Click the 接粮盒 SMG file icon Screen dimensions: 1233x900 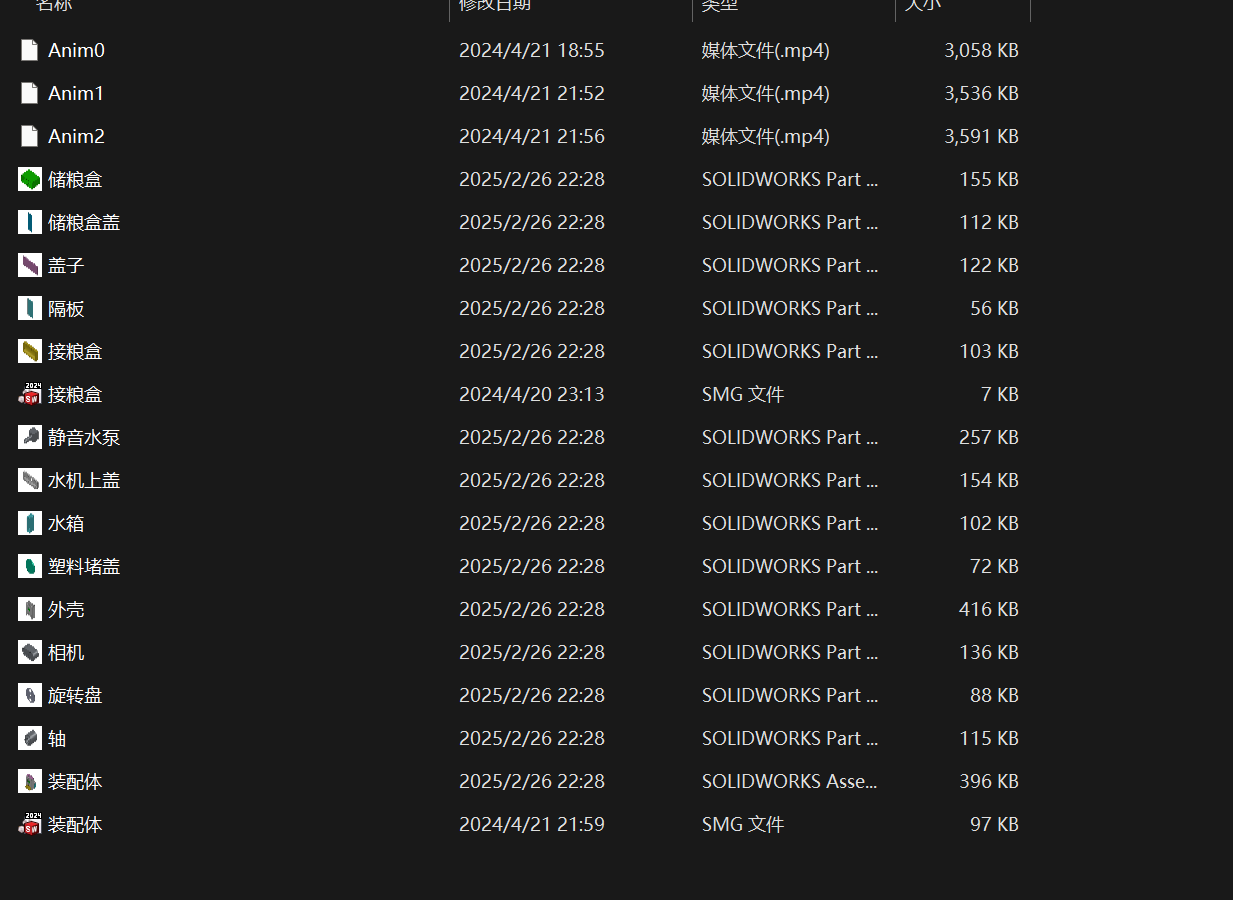(30, 394)
